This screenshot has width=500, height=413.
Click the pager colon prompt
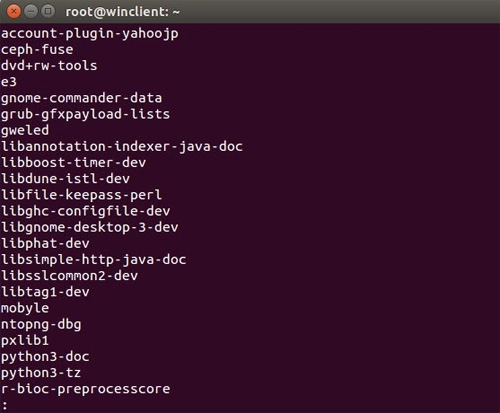5,405
